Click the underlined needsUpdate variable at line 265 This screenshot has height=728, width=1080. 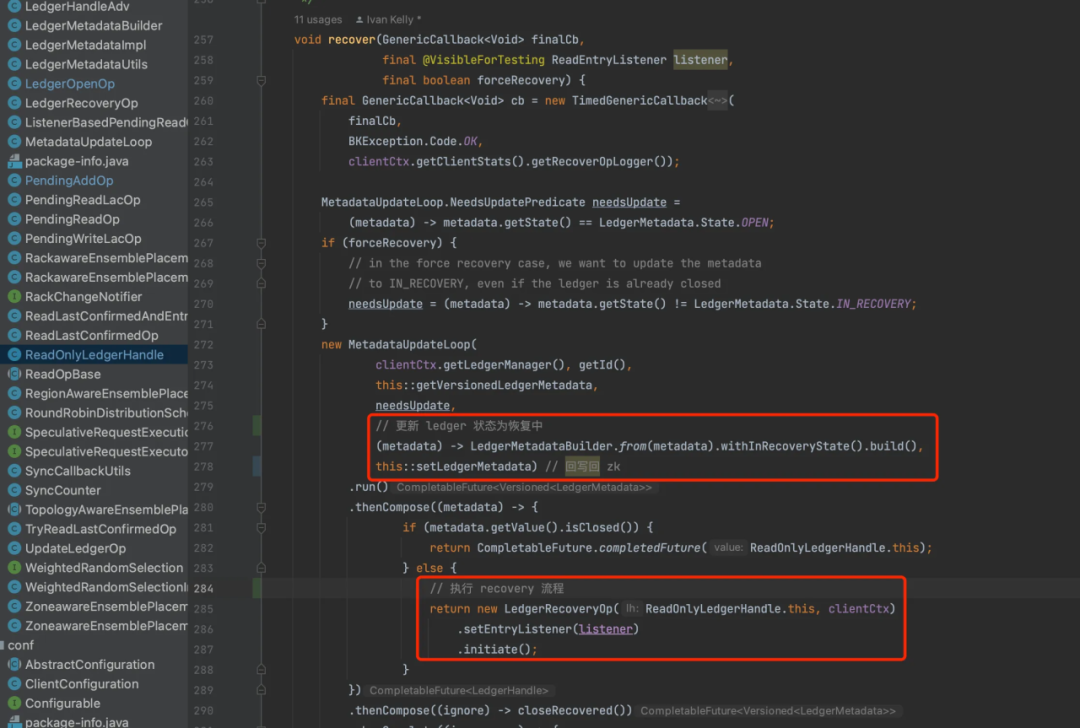coord(629,202)
